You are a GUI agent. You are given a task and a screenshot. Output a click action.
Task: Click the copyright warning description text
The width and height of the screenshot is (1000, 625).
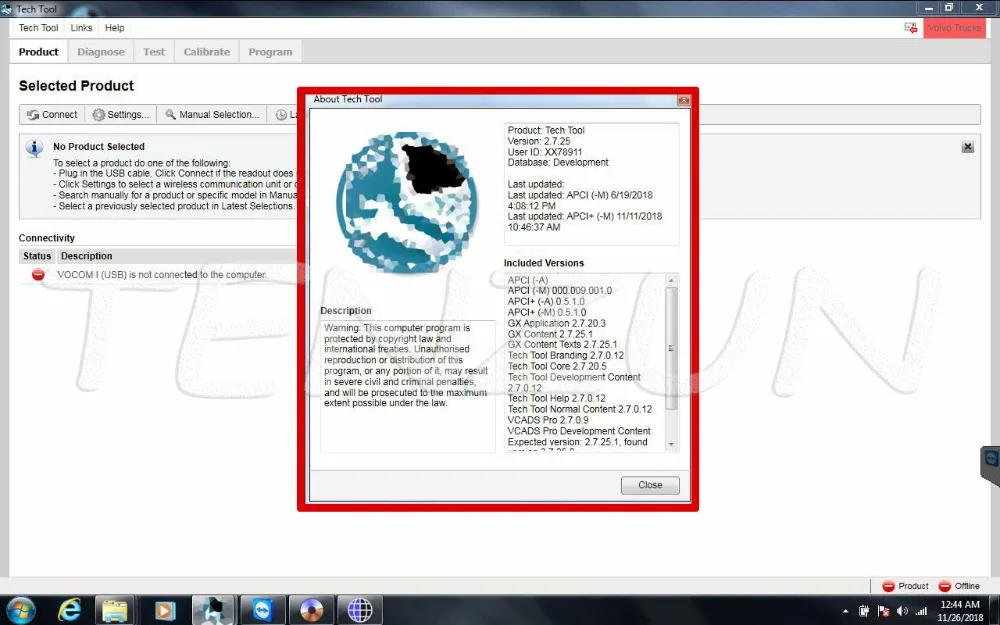pyautogui.click(x=406, y=365)
